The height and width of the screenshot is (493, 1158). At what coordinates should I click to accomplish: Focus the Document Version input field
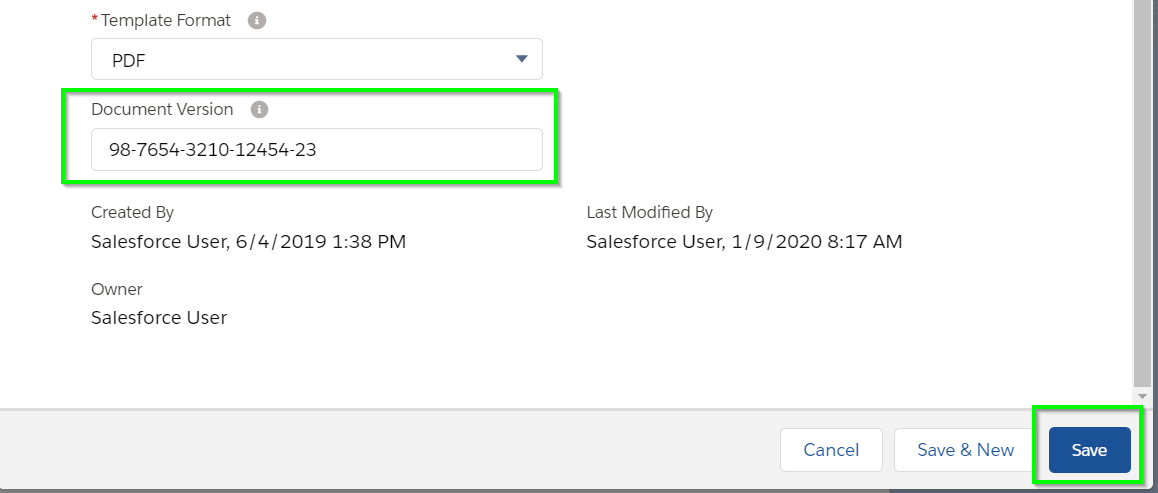[x=317, y=150]
